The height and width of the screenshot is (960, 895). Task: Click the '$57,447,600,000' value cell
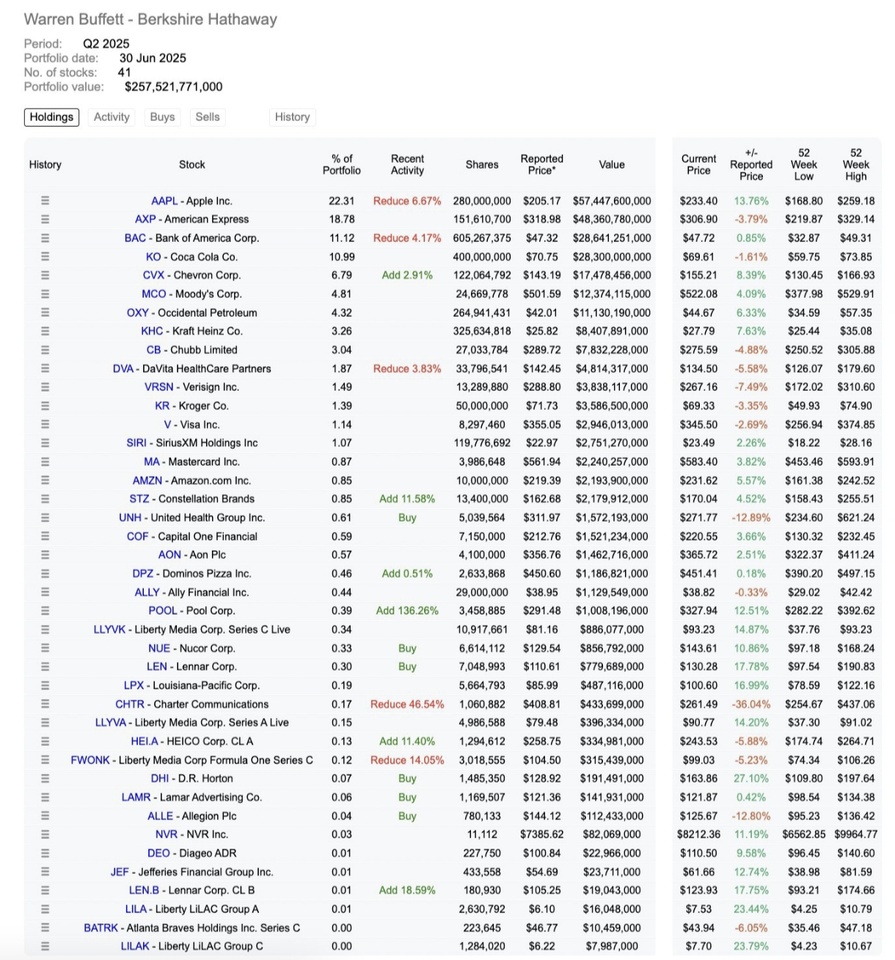(x=612, y=201)
